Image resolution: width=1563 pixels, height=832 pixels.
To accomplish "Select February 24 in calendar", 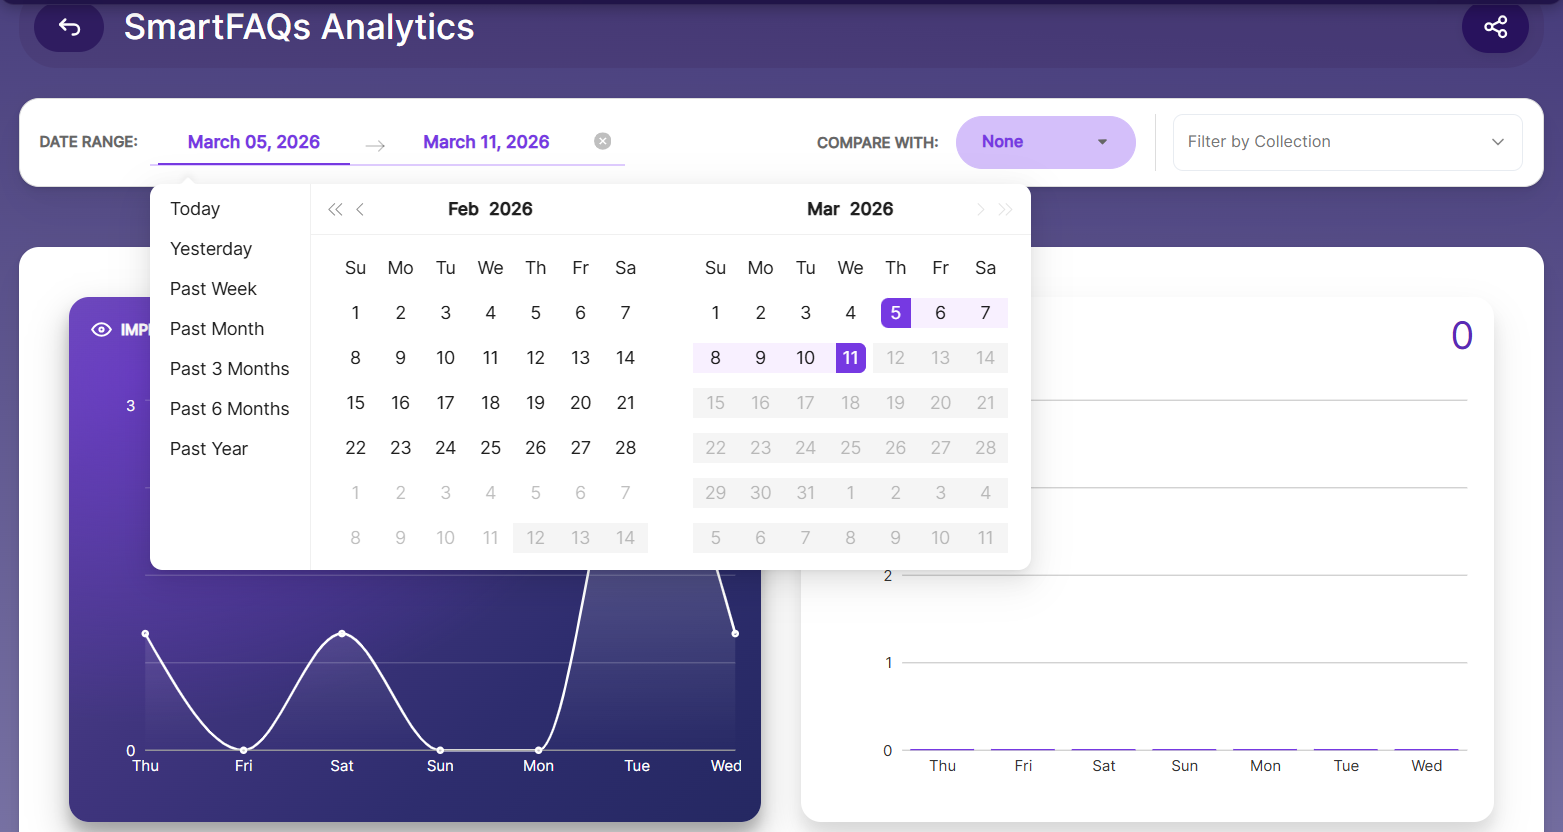I will (x=445, y=448).
